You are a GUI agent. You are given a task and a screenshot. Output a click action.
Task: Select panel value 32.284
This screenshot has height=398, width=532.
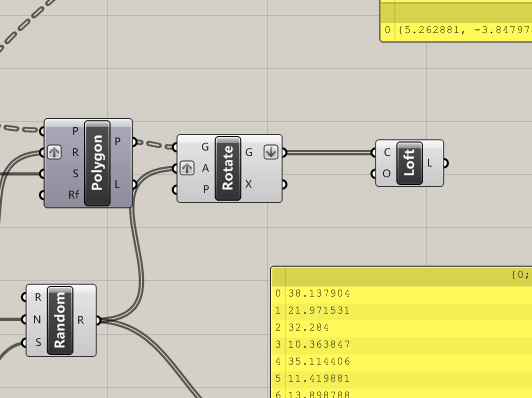click(x=308, y=327)
